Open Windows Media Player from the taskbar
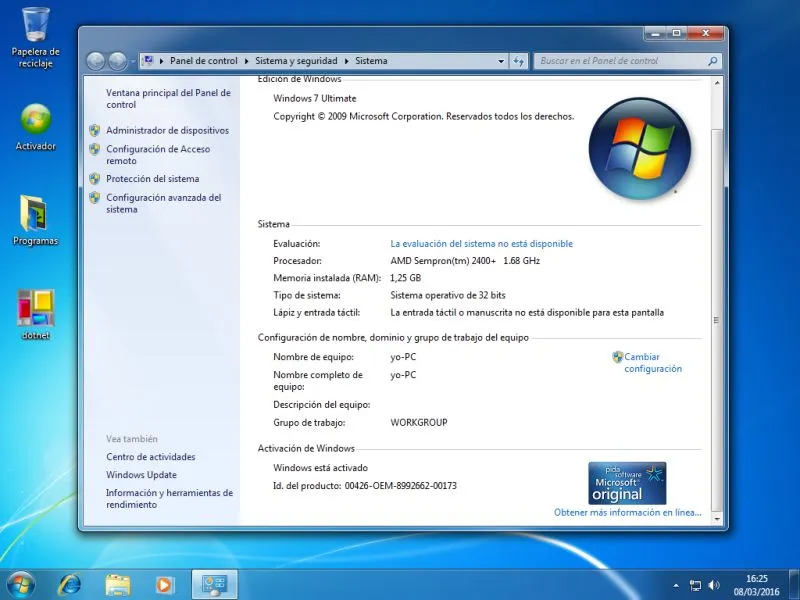This screenshot has height=600, width=800. (x=165, y=585)
